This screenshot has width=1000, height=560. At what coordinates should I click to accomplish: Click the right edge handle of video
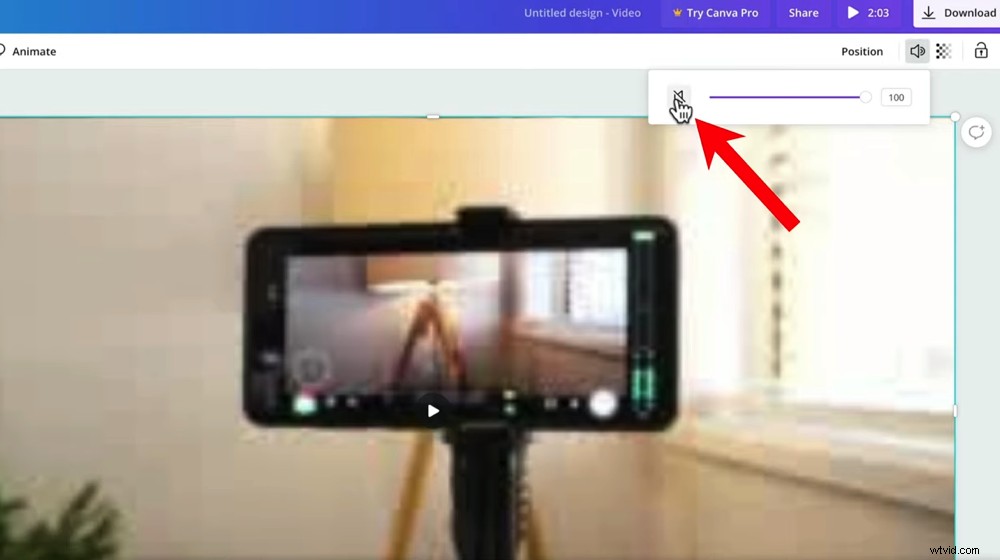pyautogui.click(x=955, y=411)
